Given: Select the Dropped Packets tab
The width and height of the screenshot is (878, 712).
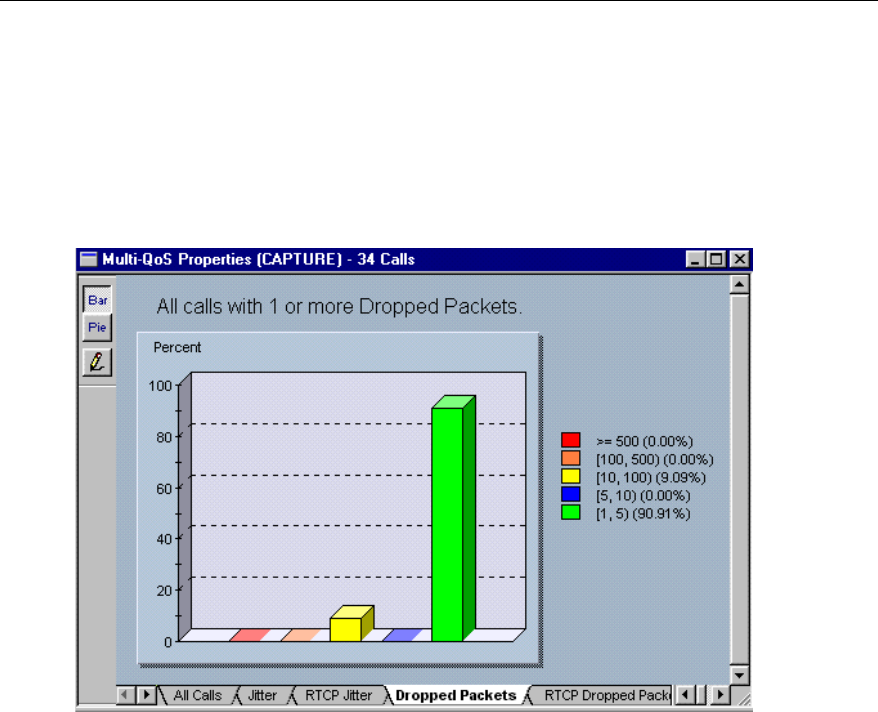Looking at the screenshot, I should click(456, 695).
